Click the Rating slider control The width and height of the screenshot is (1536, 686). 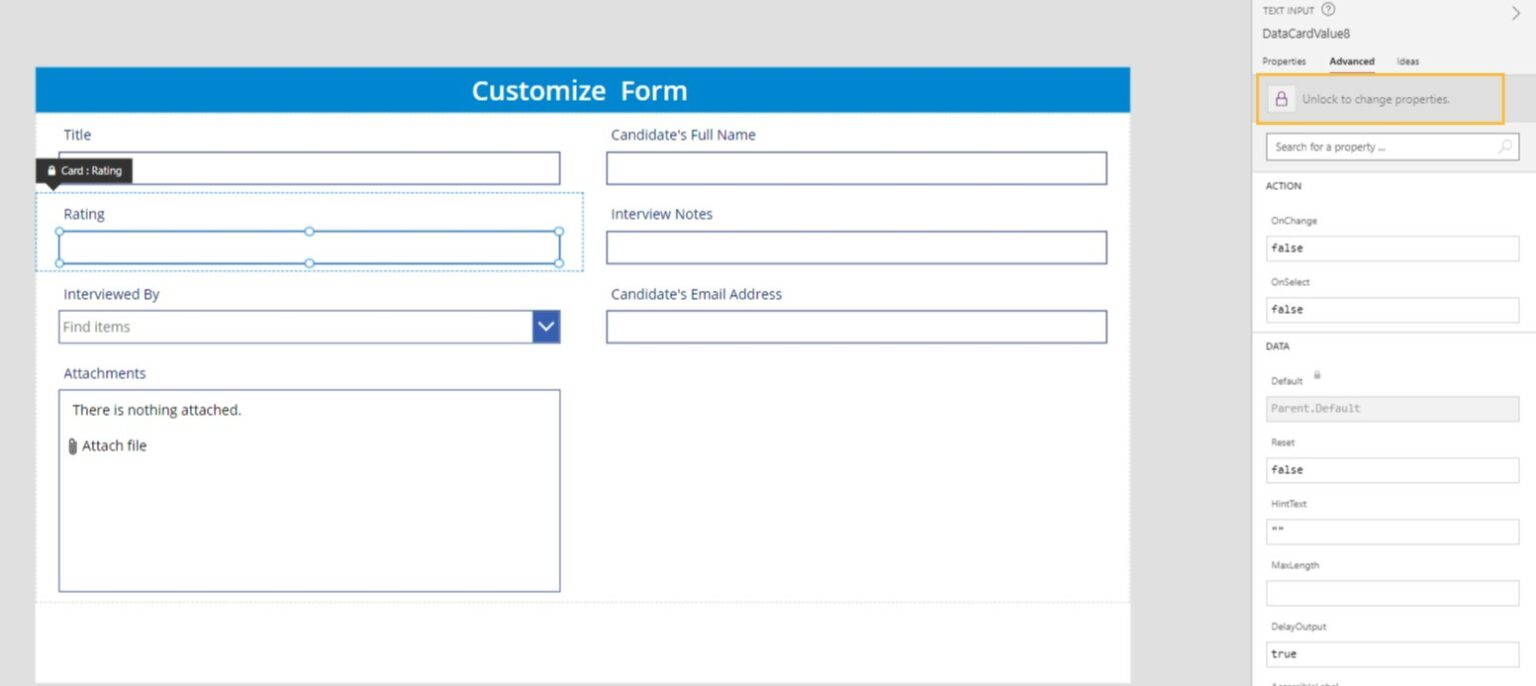(x=308, y=247)
